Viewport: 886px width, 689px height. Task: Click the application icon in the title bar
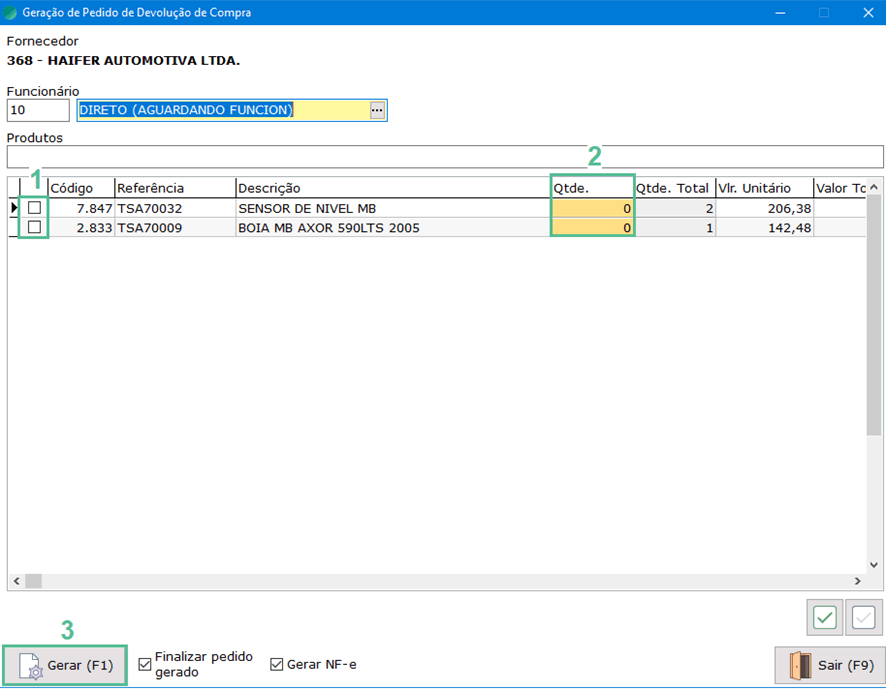(11, 13)
